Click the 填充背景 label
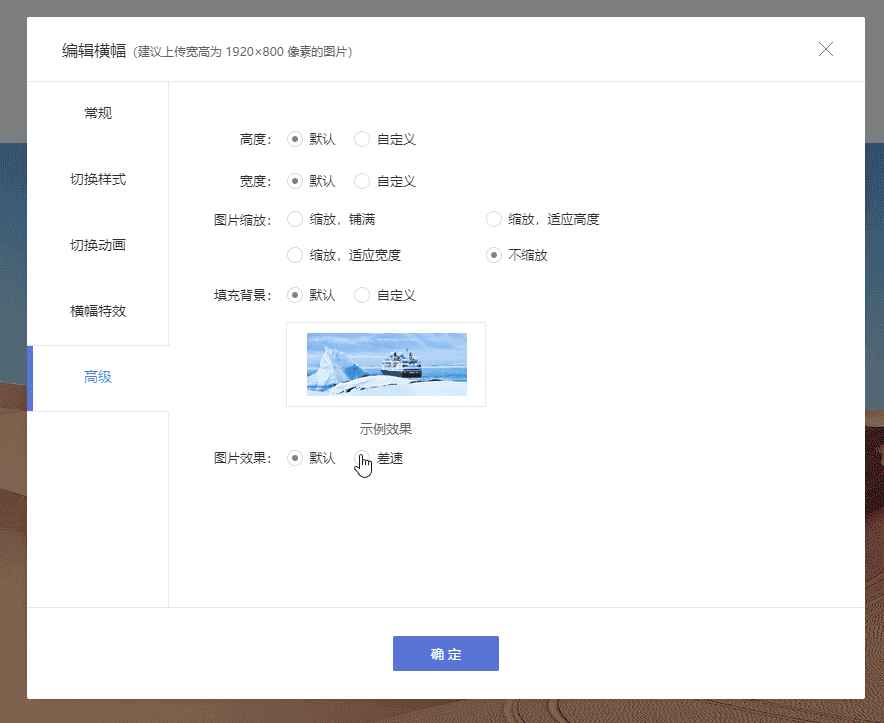The width and height of the screenshot is (884, 723). (242, 296)
